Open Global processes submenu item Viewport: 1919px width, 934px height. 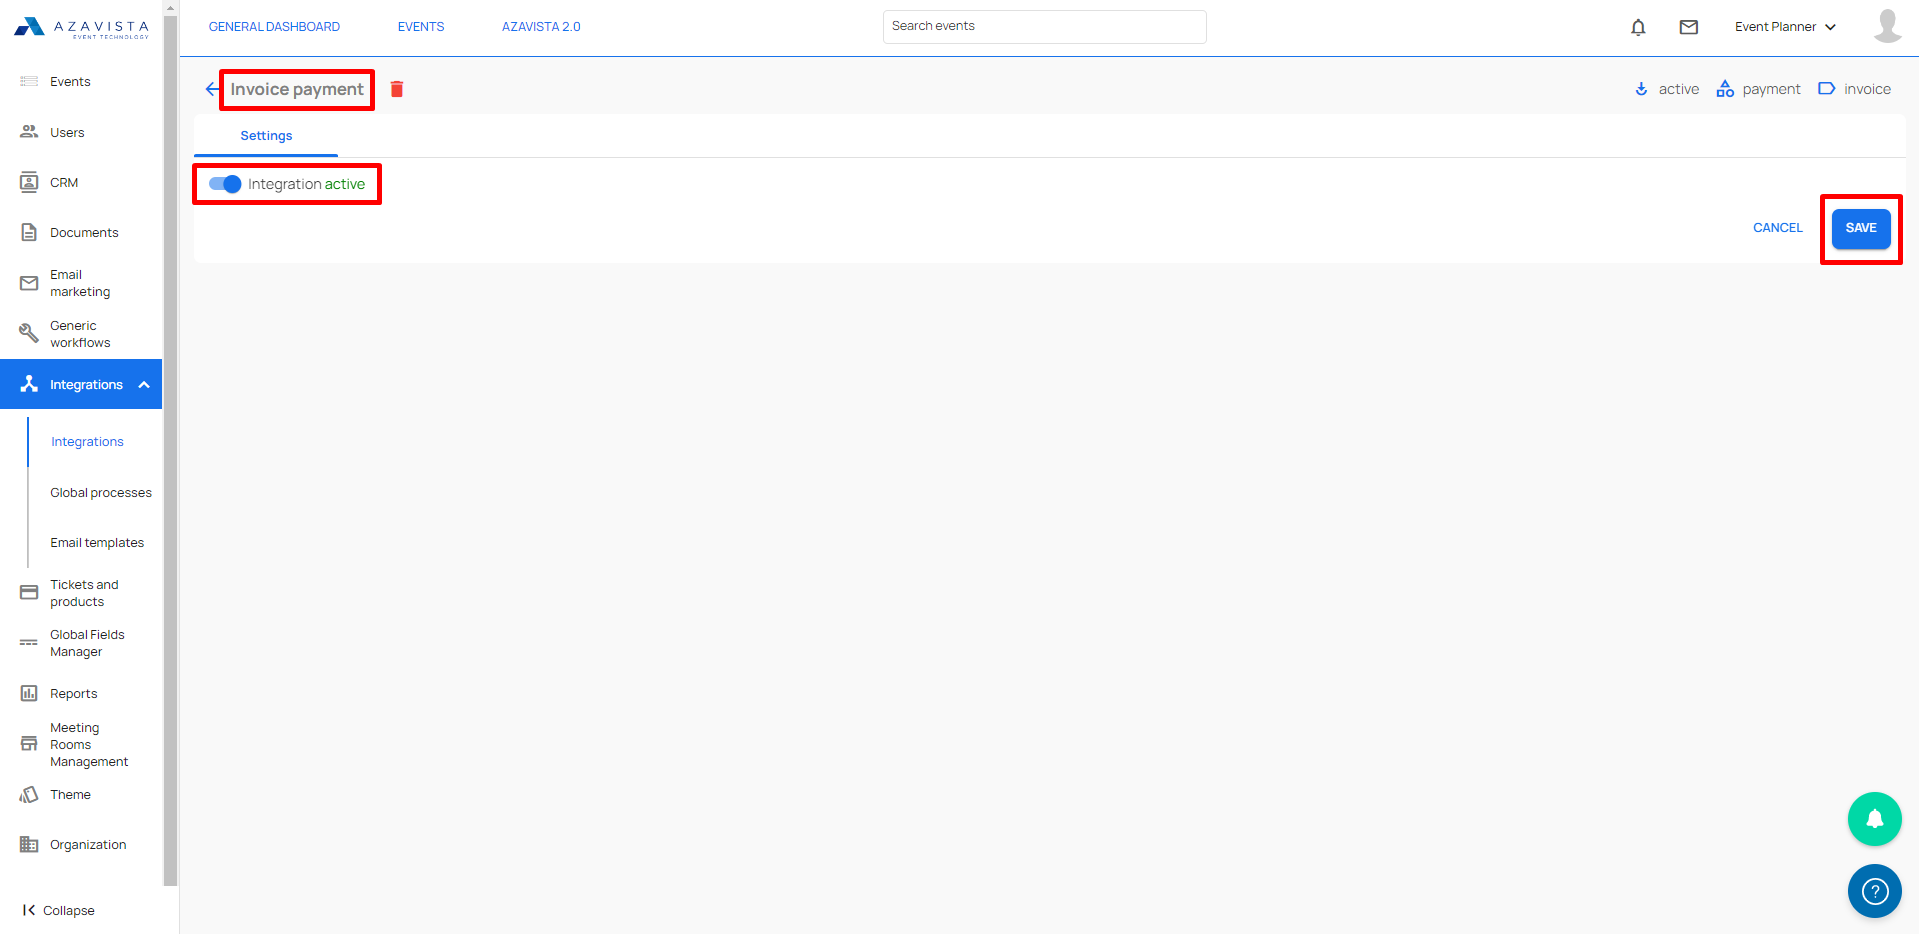[101, 493]
